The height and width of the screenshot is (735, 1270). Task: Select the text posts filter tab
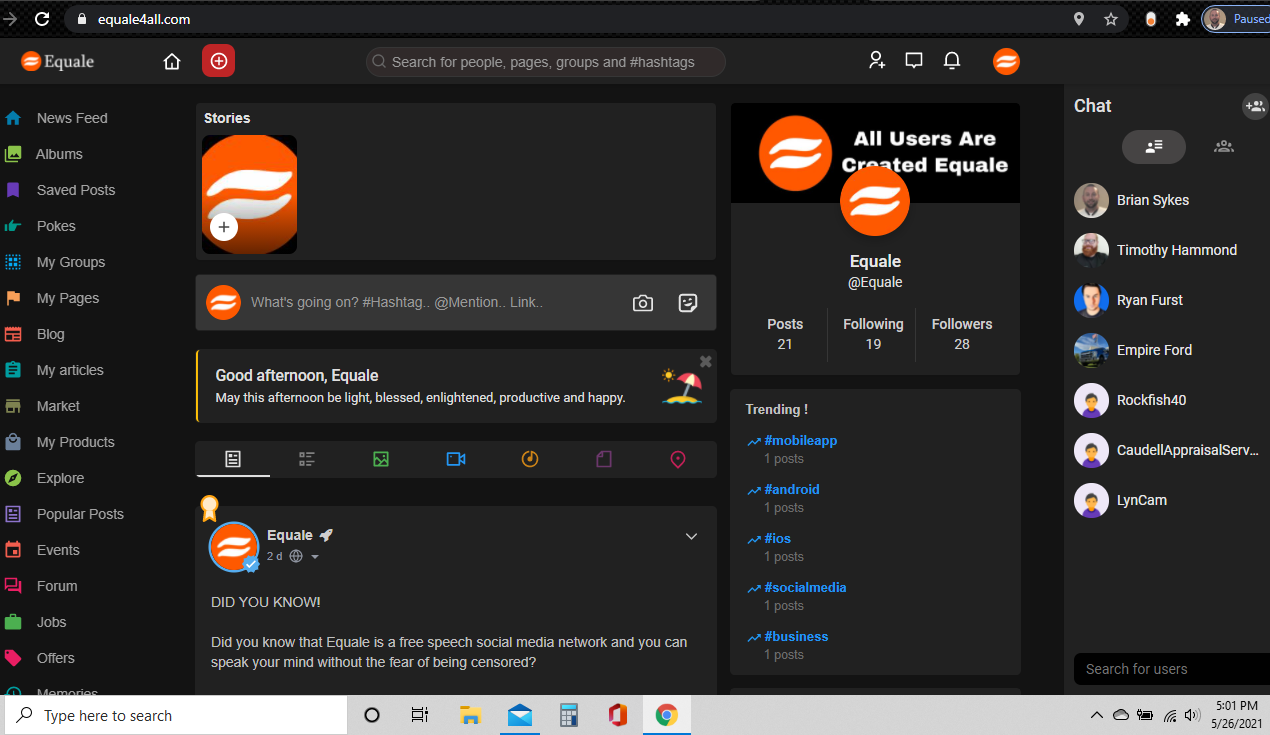307,459
